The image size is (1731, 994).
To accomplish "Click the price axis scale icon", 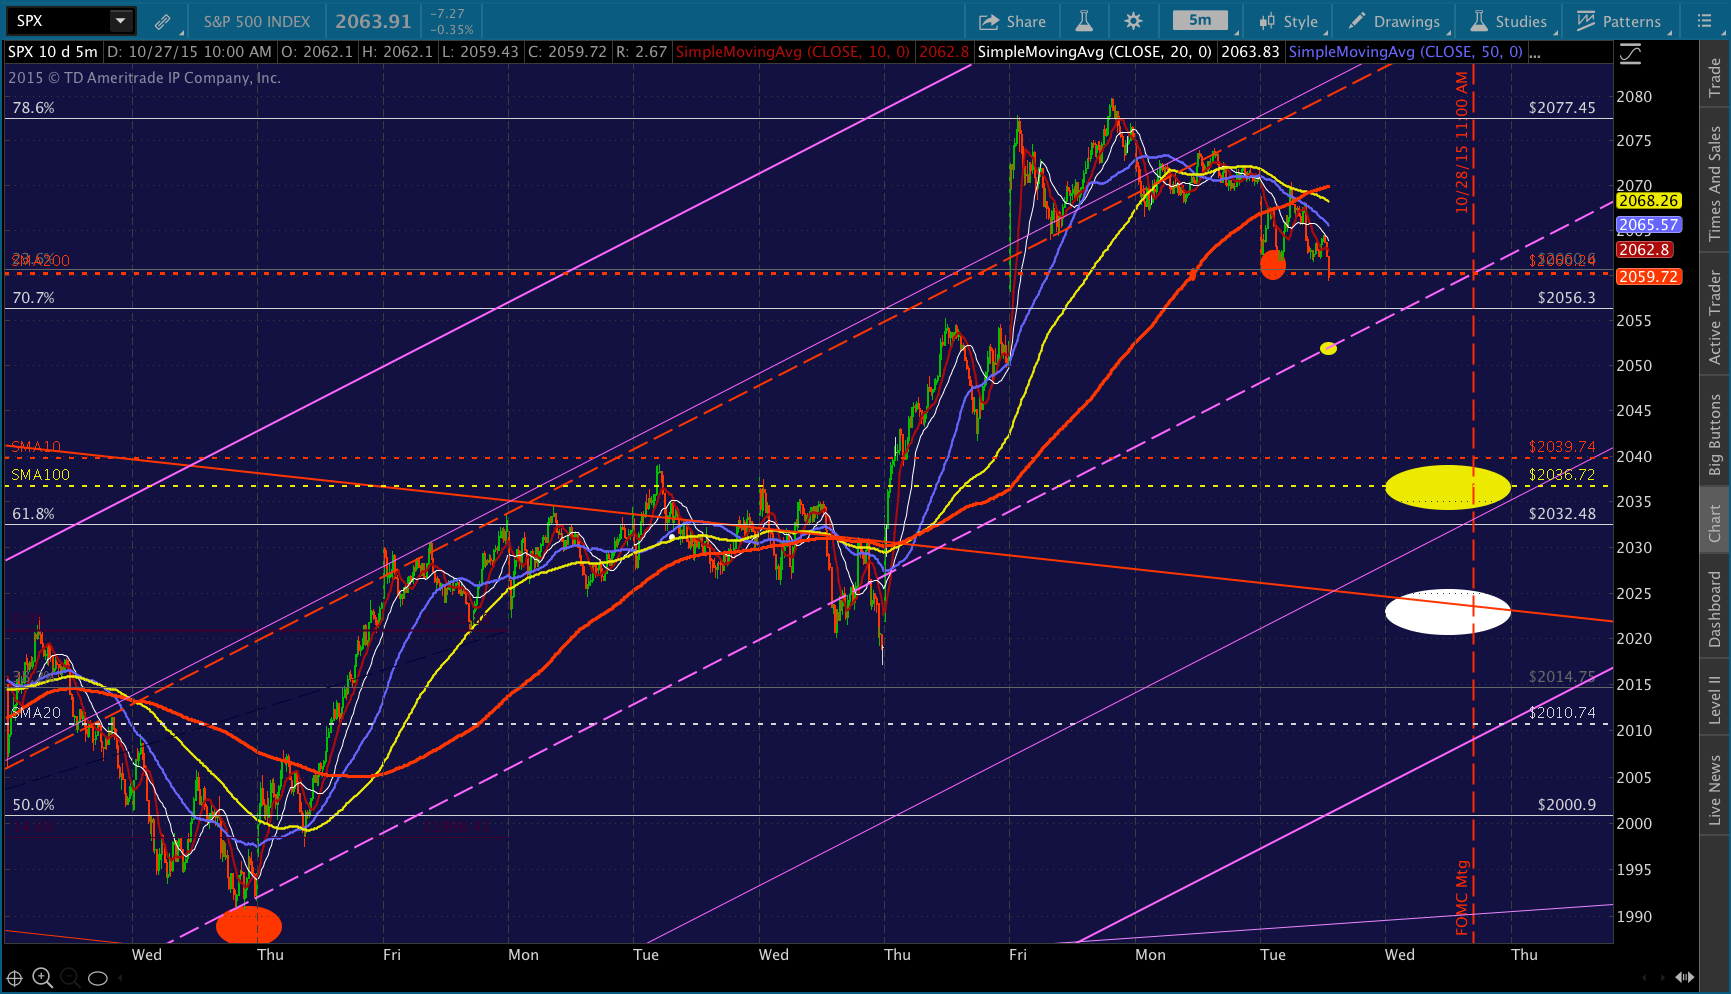I will 1631,53.
